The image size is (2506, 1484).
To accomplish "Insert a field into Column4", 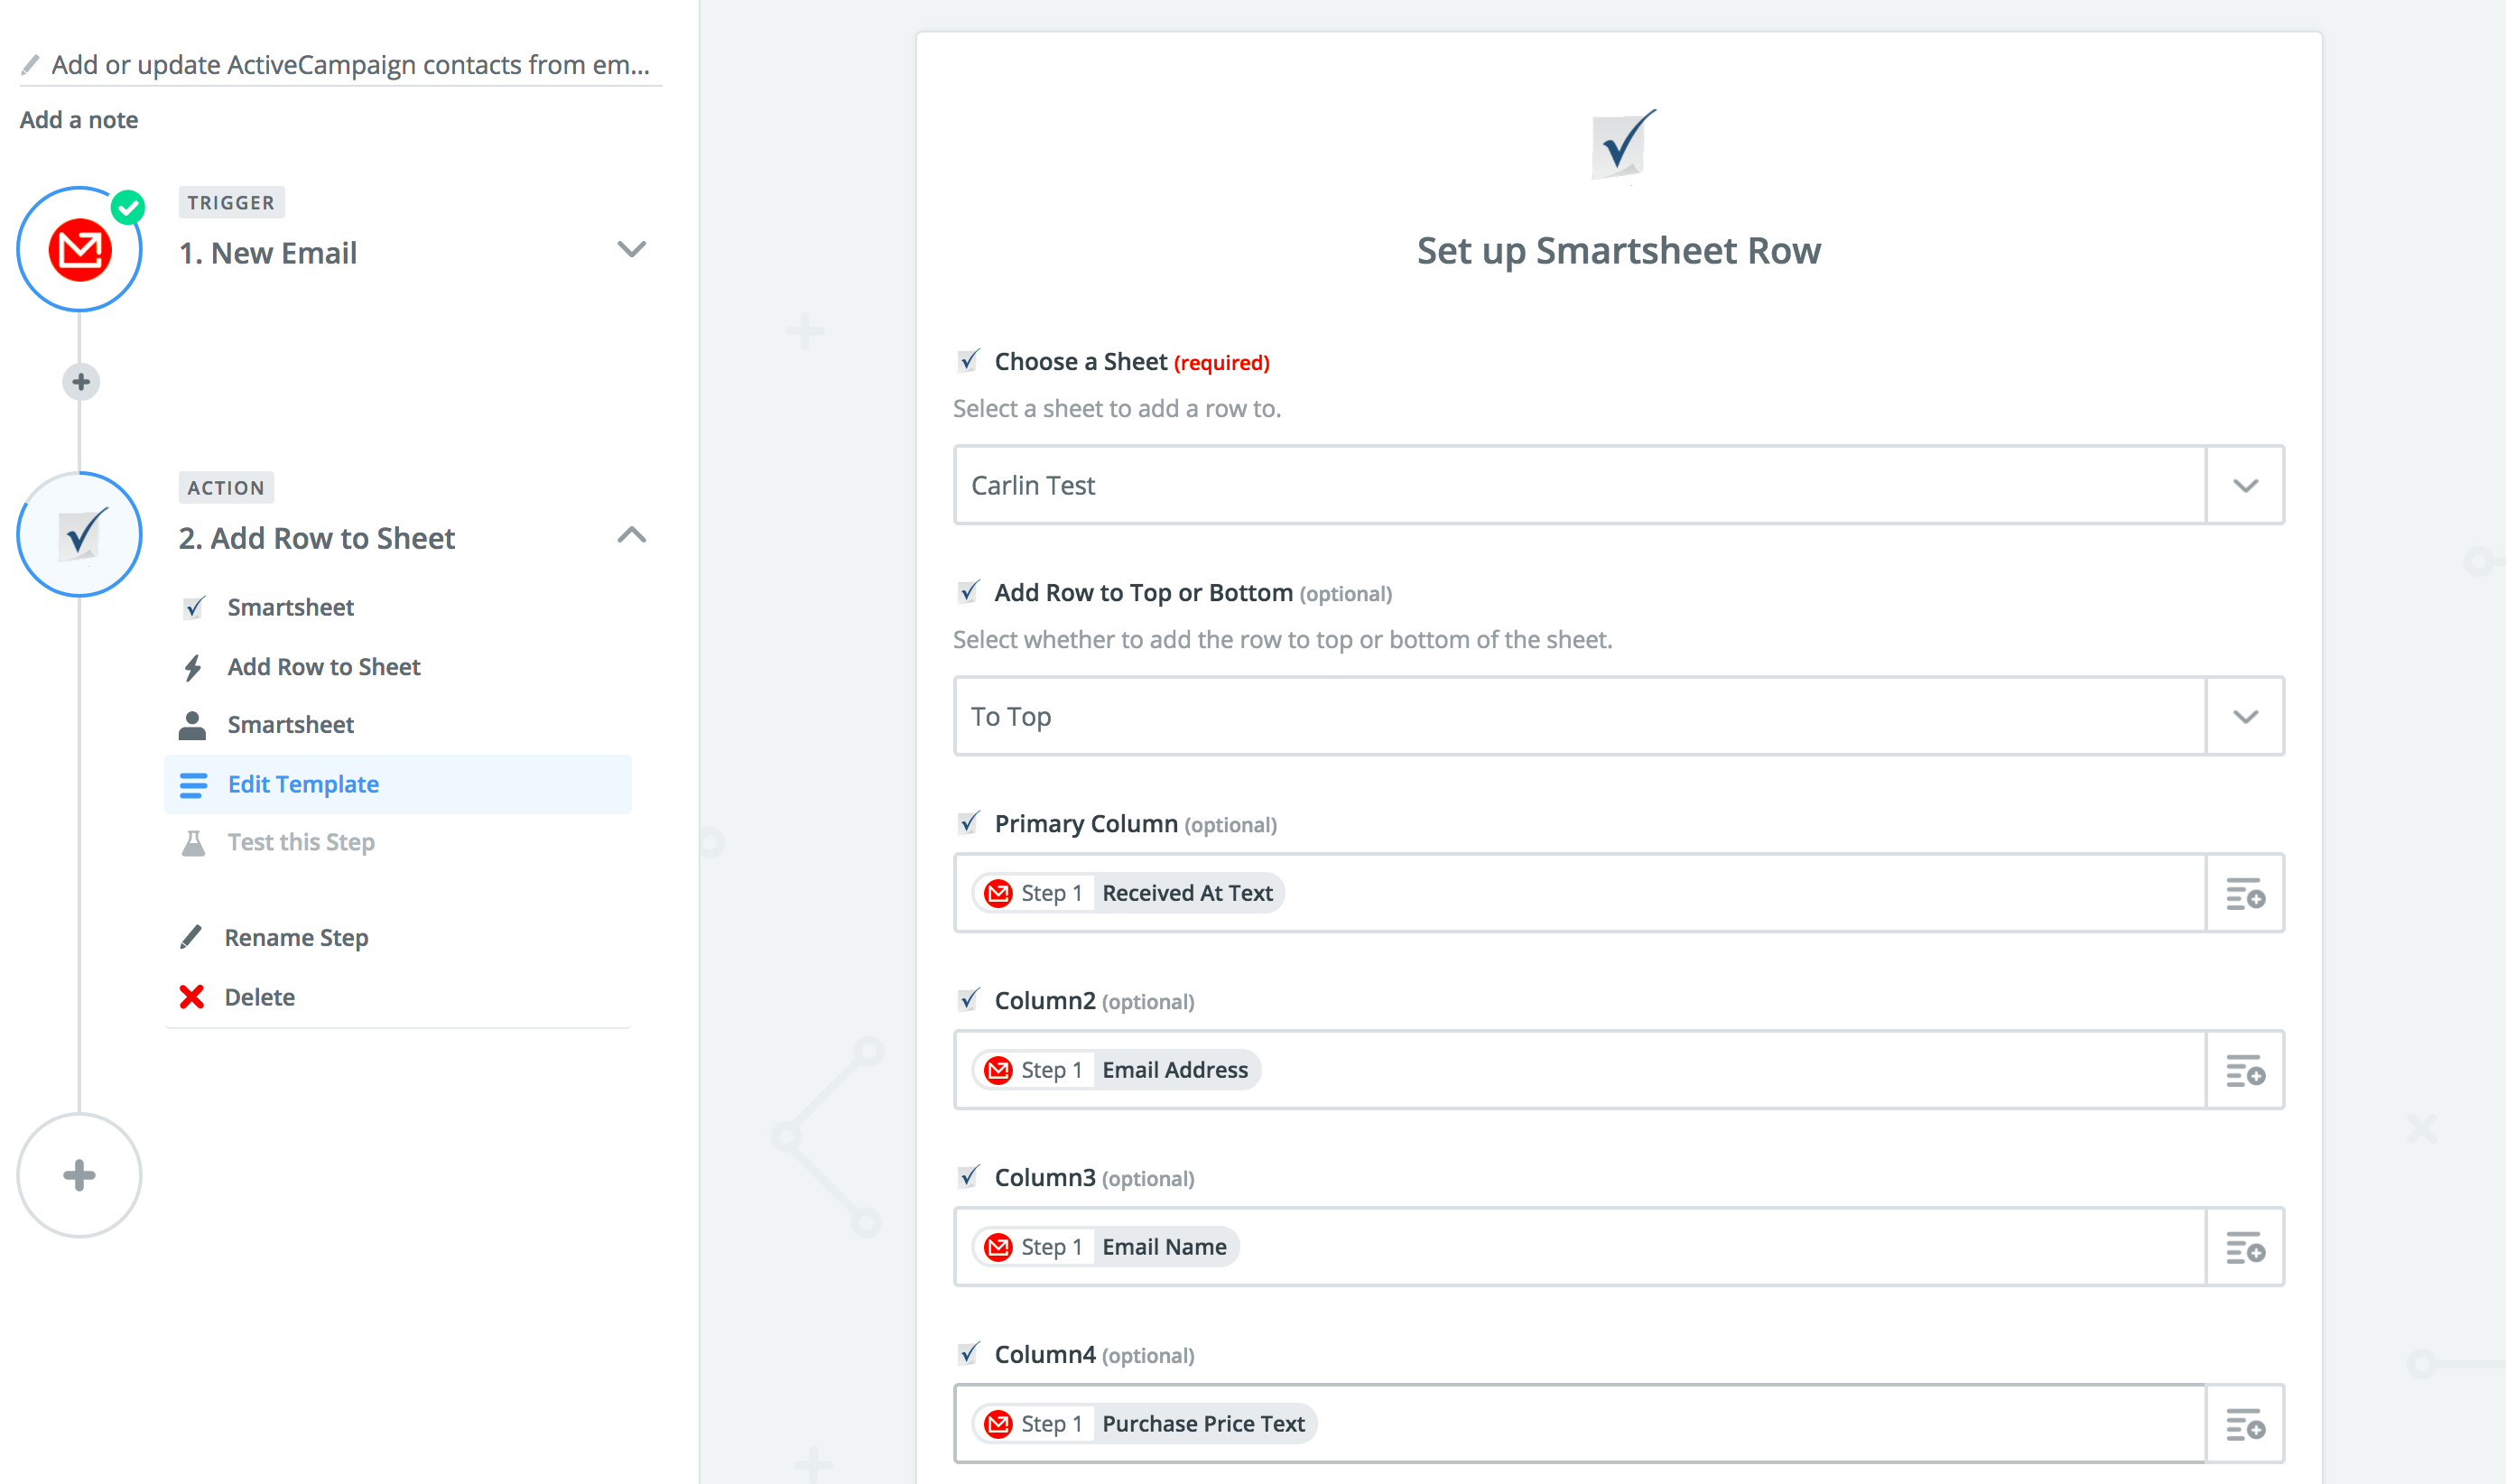I will [2245, 1424].
